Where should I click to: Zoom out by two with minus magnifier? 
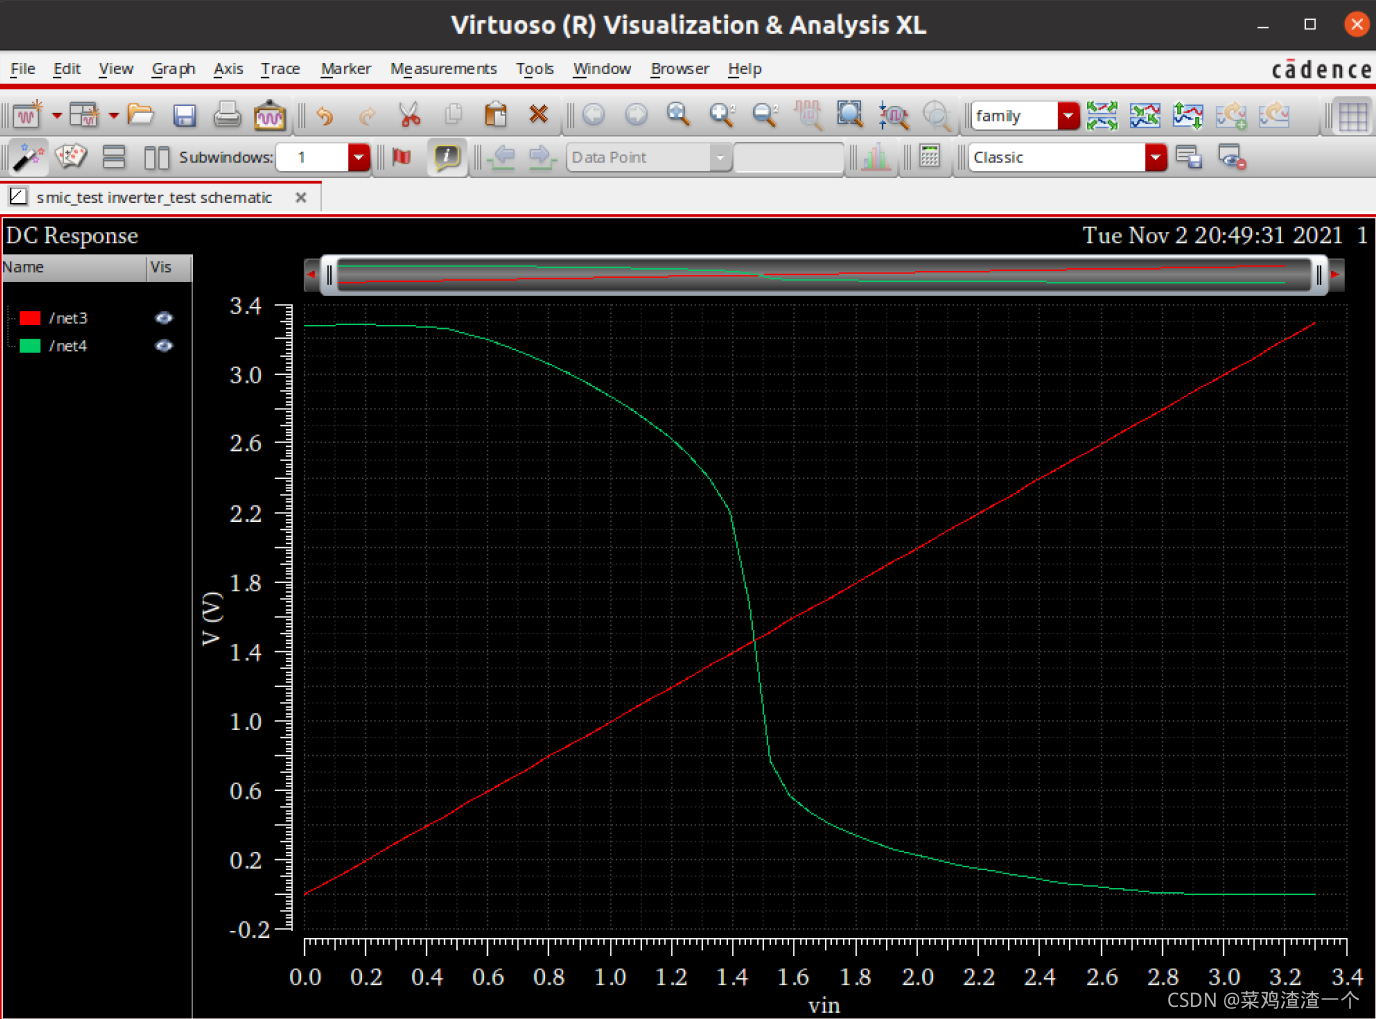point(765,115)
